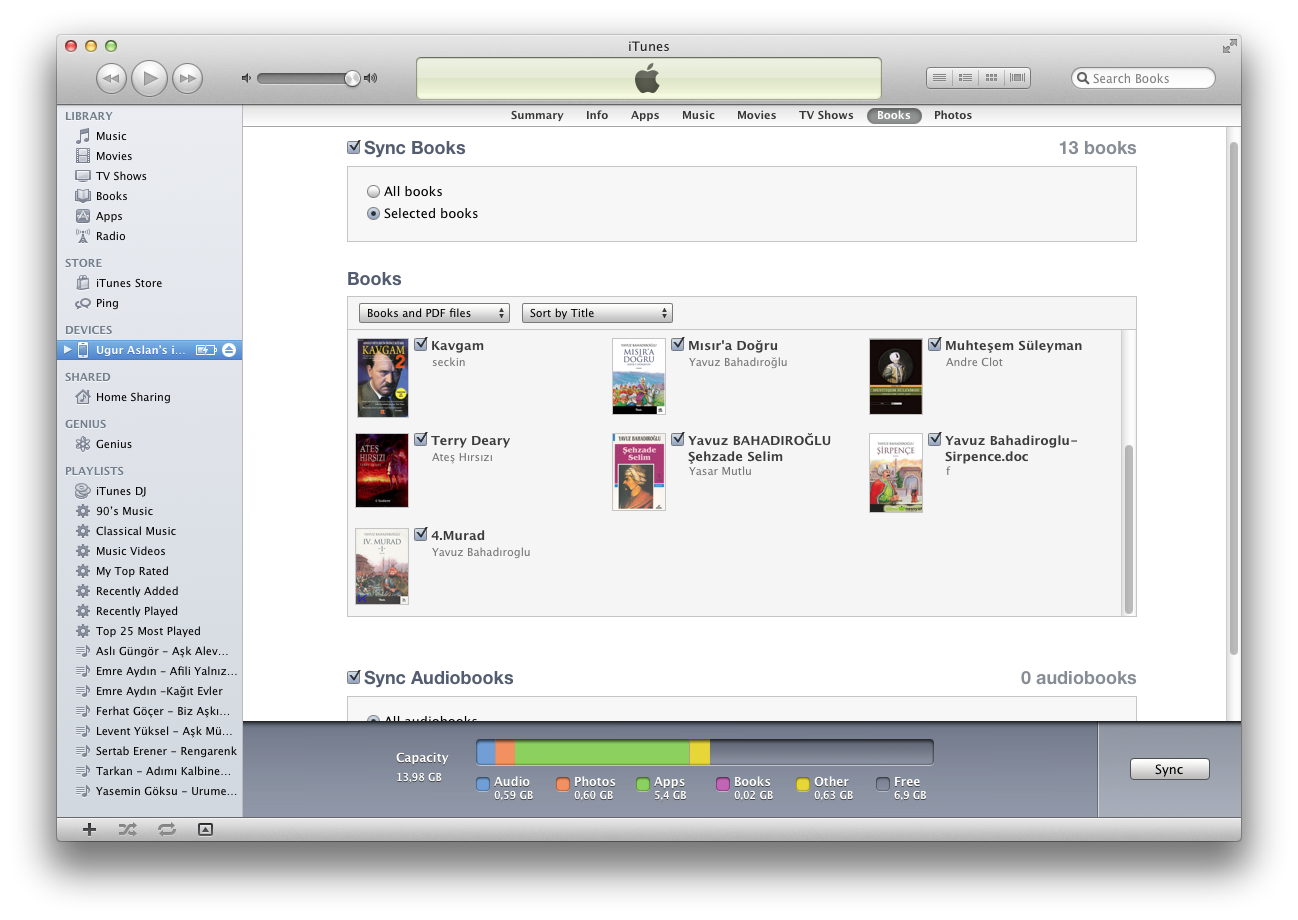Open the Photos tab
The height and width of the screenshot is (920, 1298).
coord(952,115)
